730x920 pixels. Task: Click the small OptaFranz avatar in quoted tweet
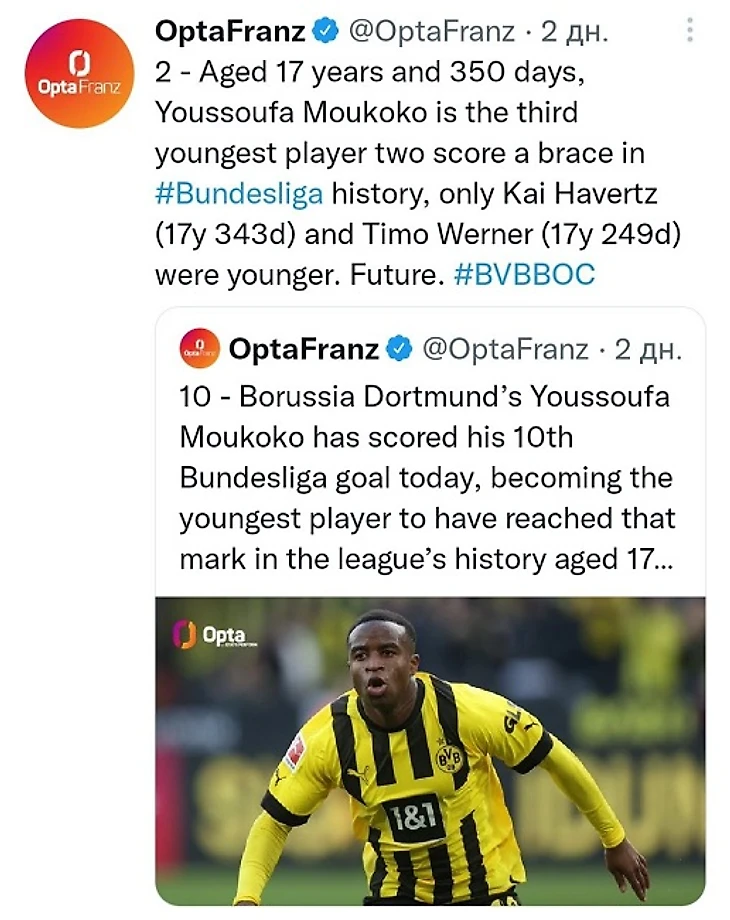200,349
